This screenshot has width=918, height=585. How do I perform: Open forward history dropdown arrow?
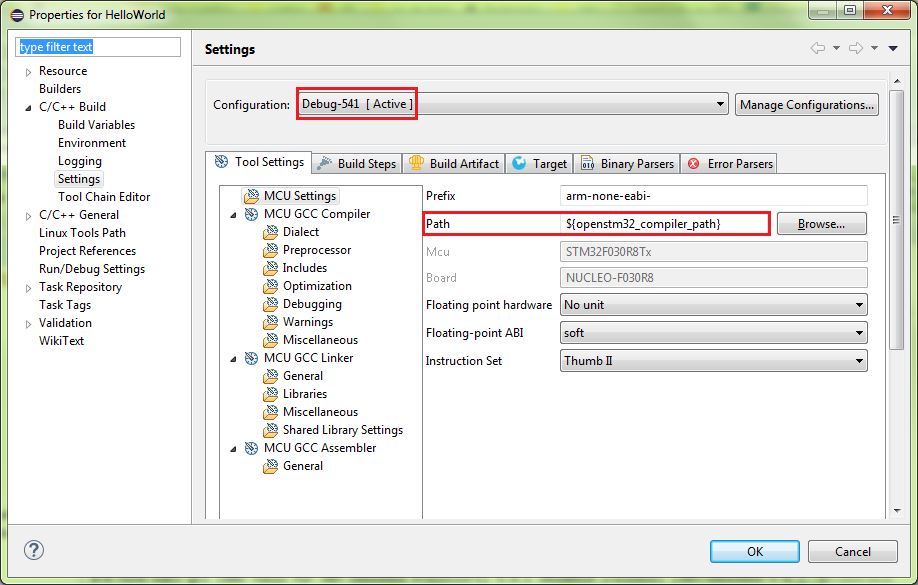(x=874, y=48)
